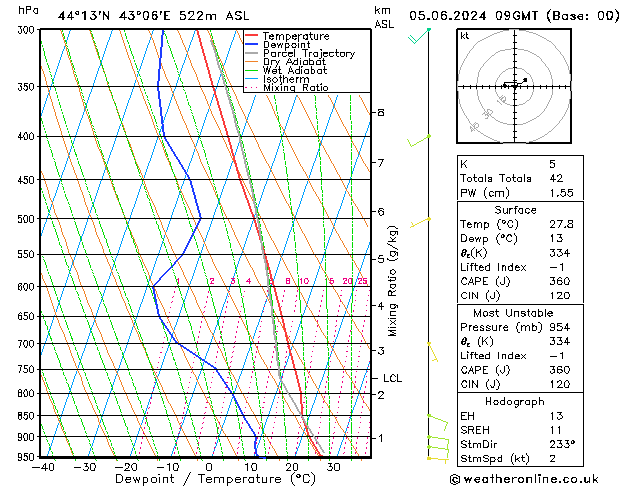Click the "hPa" pressure unit label
Image resolution: width=629 pixels, height=486 pixels.
[x=28, y=10]
